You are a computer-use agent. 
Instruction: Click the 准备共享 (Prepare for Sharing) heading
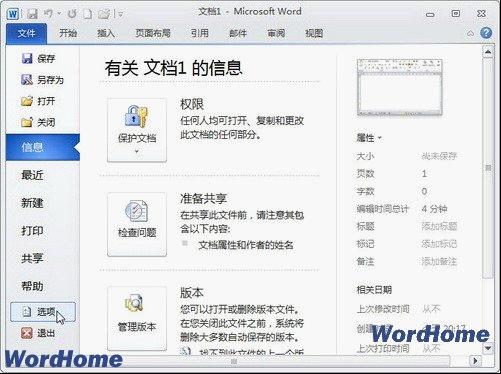[203, 199]
